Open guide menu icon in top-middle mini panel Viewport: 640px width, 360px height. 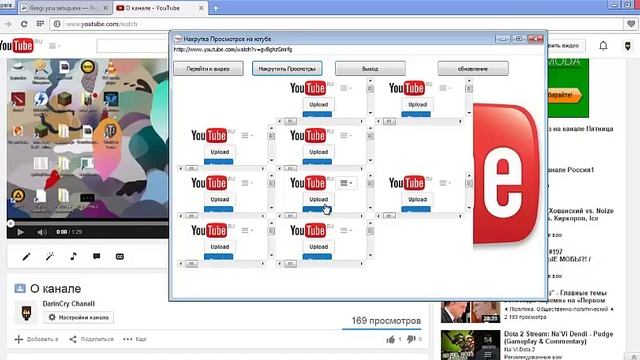(x=346, y=88)
